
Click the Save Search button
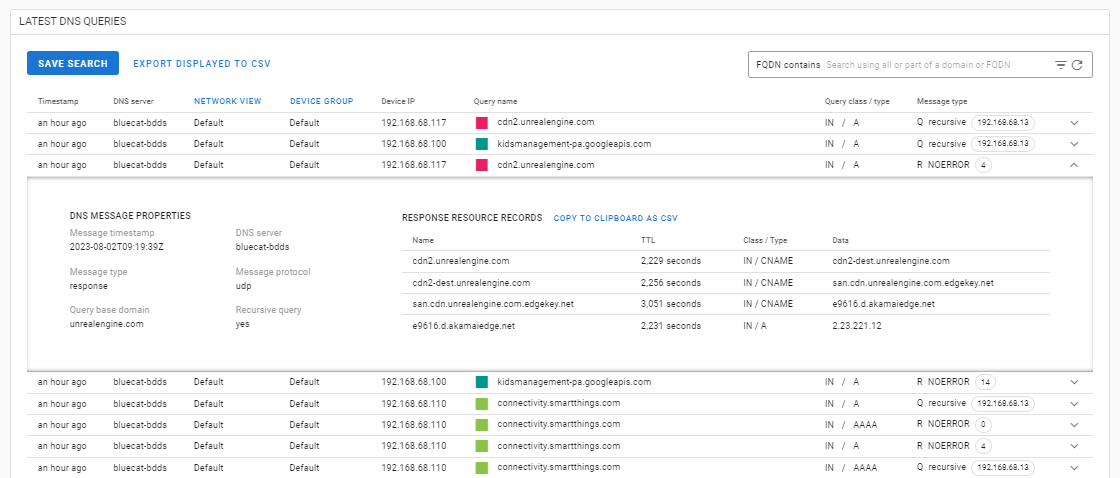pyautogui.click(x=73, y=64)
